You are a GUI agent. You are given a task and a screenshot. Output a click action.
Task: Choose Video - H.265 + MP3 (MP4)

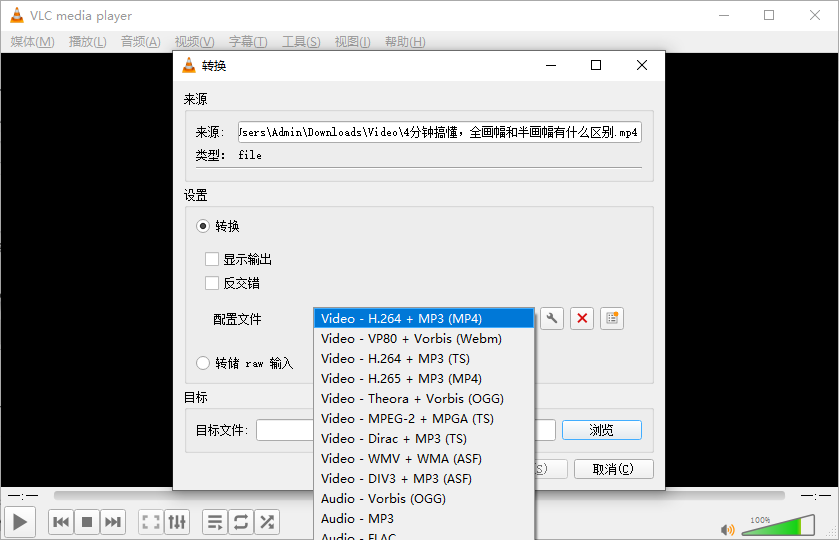point(424,378)
